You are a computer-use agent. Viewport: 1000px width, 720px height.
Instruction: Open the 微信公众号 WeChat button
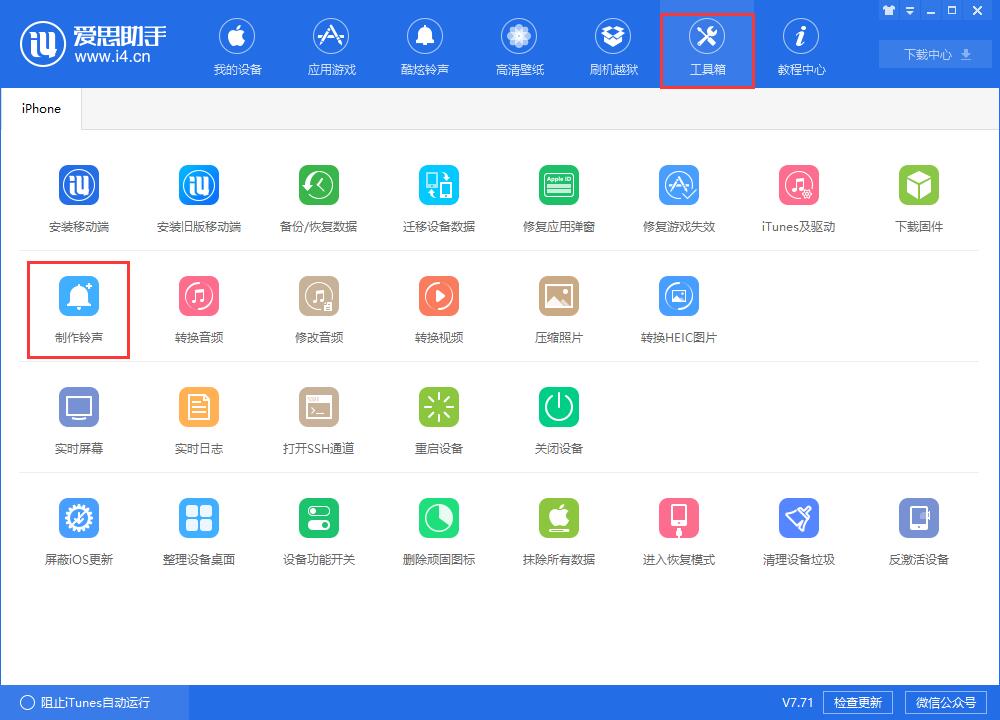[945, 702]
